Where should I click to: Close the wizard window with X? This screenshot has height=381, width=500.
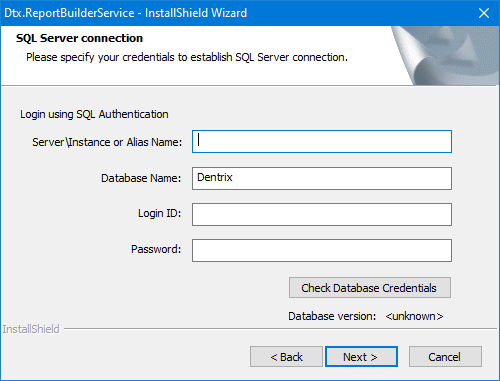(484, 13)
